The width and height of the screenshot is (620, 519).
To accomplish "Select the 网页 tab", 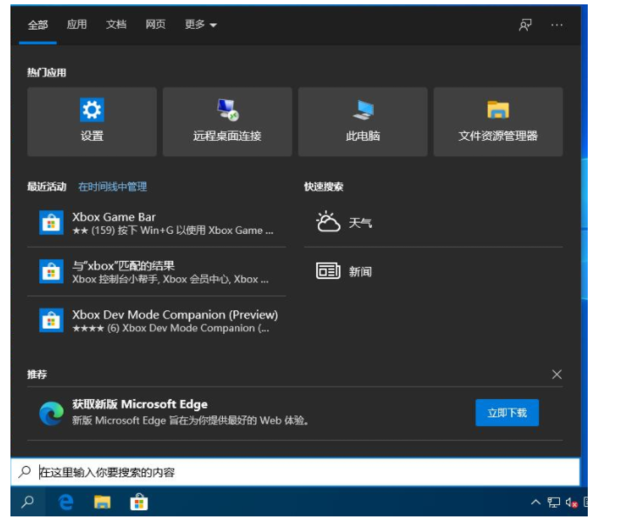I will 155,25.
